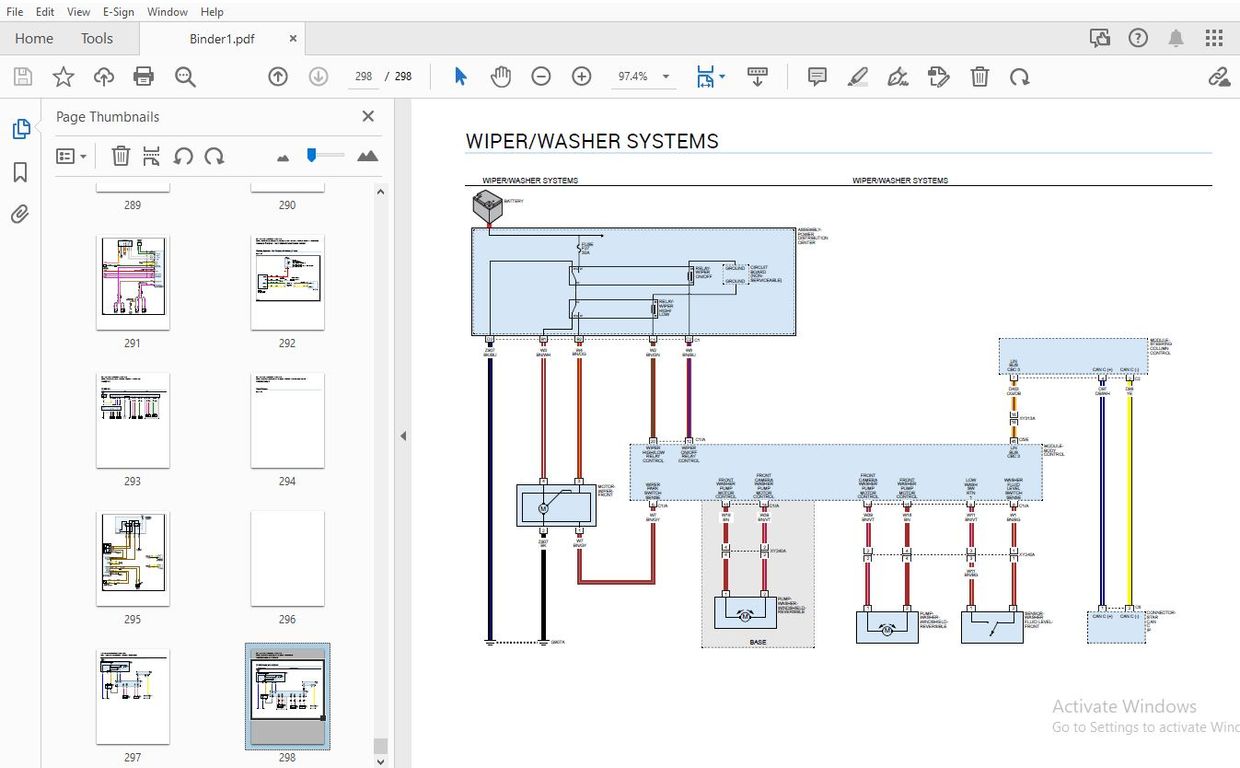Open the File menu
This screenshot has height=768, width=1240.
click(15, 12)
